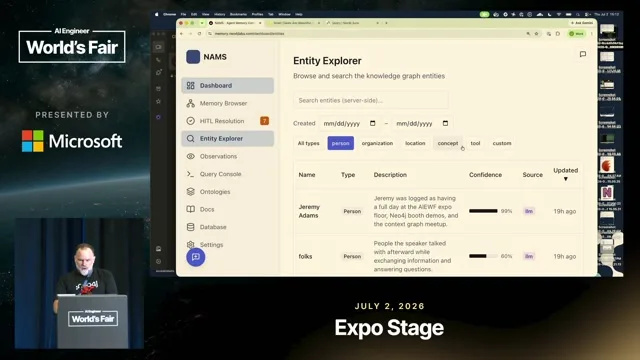Click browser back arrow

[x=182, y=33]
